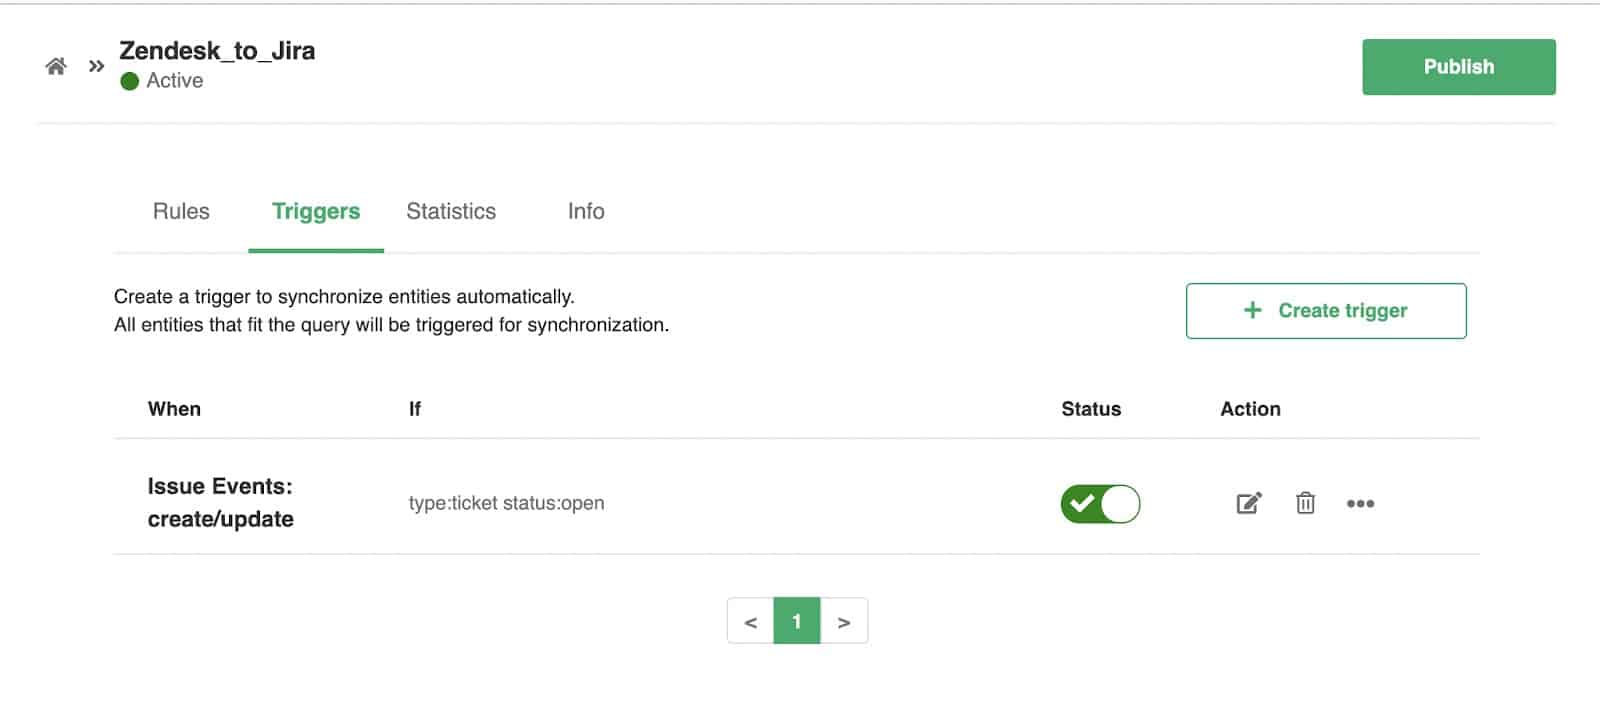Click the next page arrow
1600x719 pixels.
coord(845,620)
